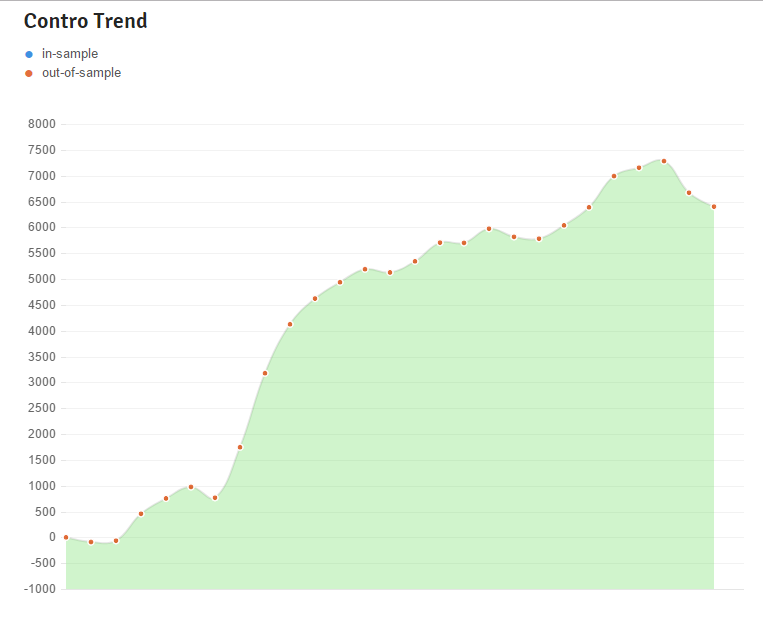This screenshot has height=621, width=763.
Task: Select the data point near 470 after the dip
Action: click(x=141, y=513)
